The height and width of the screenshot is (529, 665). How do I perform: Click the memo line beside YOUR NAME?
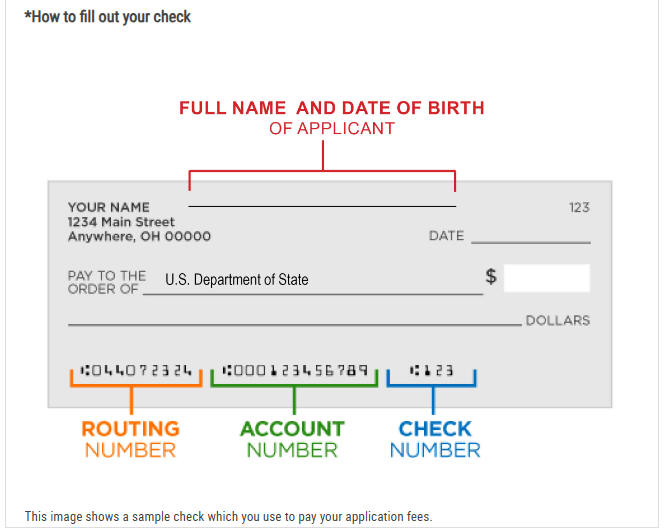pos(322,206)
